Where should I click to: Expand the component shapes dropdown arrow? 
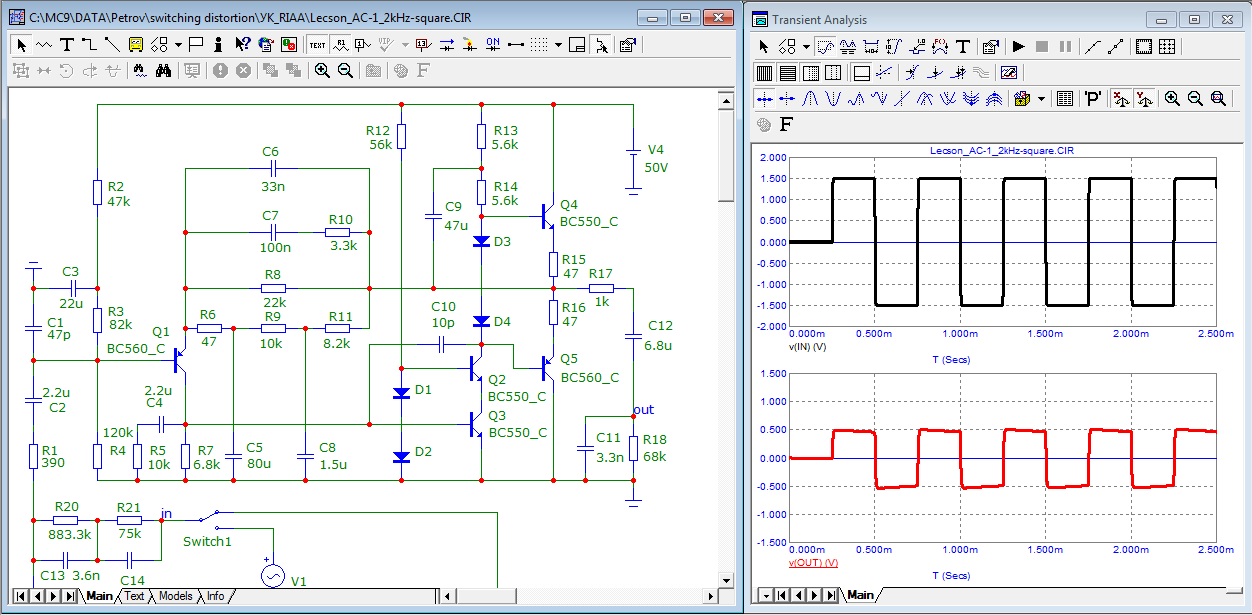pos(177,45)
